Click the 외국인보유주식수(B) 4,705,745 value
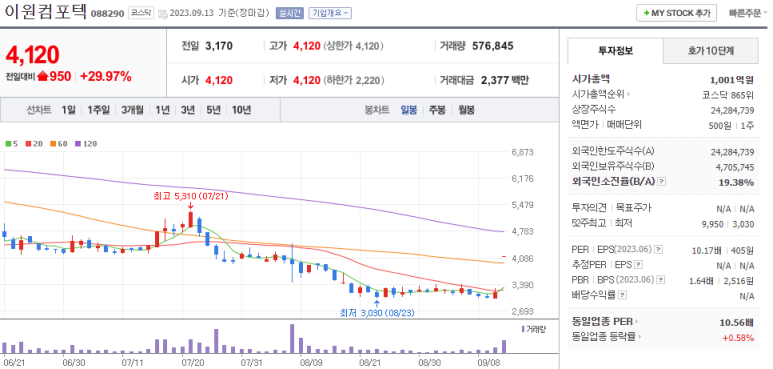773x369 pixels. coord(735,167)
